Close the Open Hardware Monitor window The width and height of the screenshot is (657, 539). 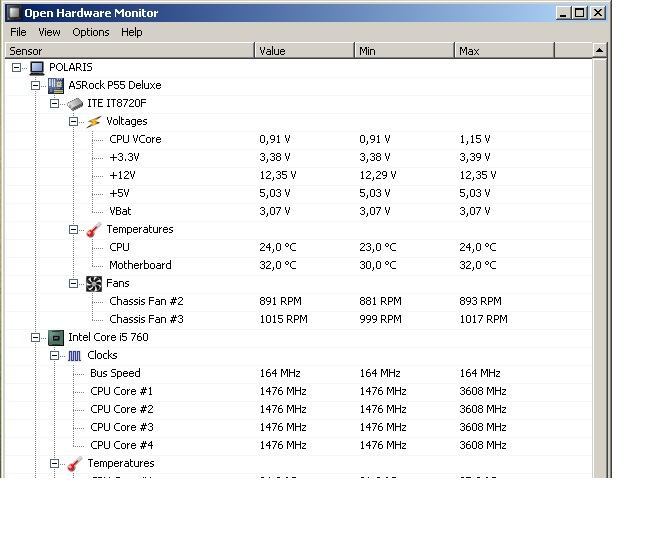(598, 13)
